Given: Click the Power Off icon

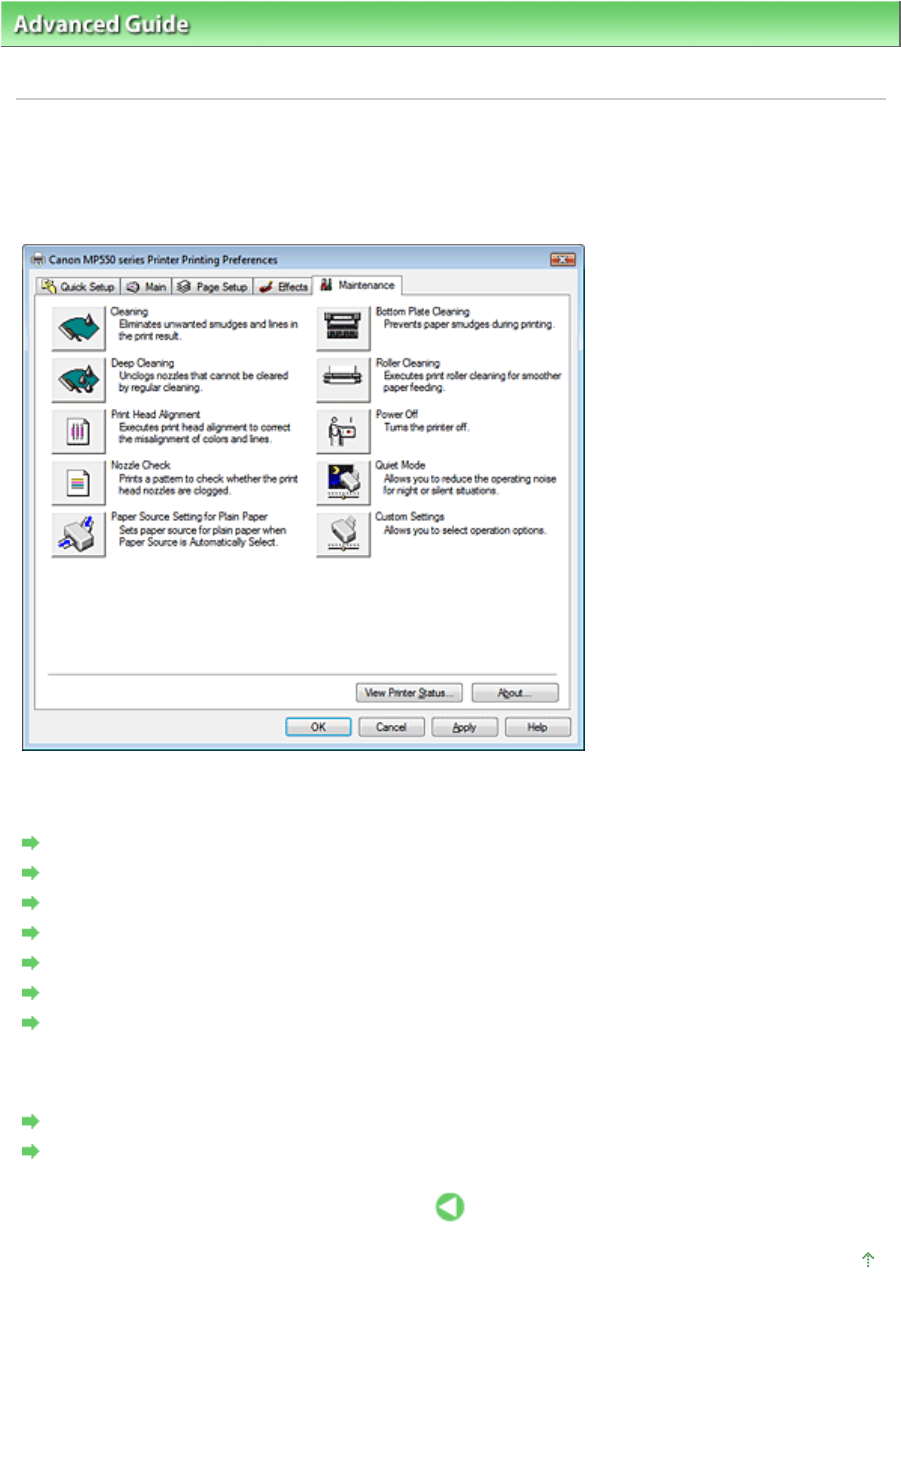Looking at the screenshot, I should pos(343,431).
